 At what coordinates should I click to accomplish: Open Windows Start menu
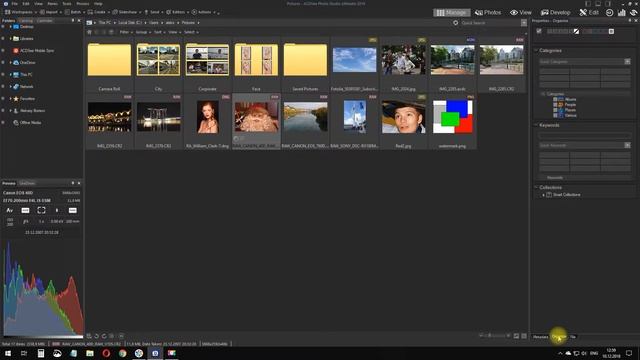click(x=8, y=353)
